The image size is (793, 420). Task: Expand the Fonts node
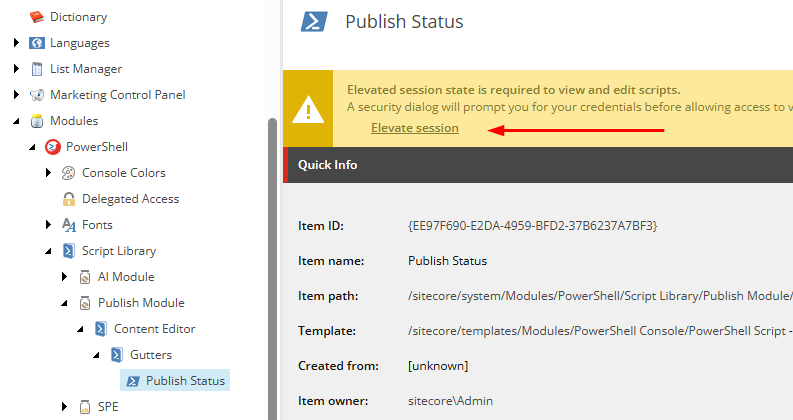(x=49, y=224)
